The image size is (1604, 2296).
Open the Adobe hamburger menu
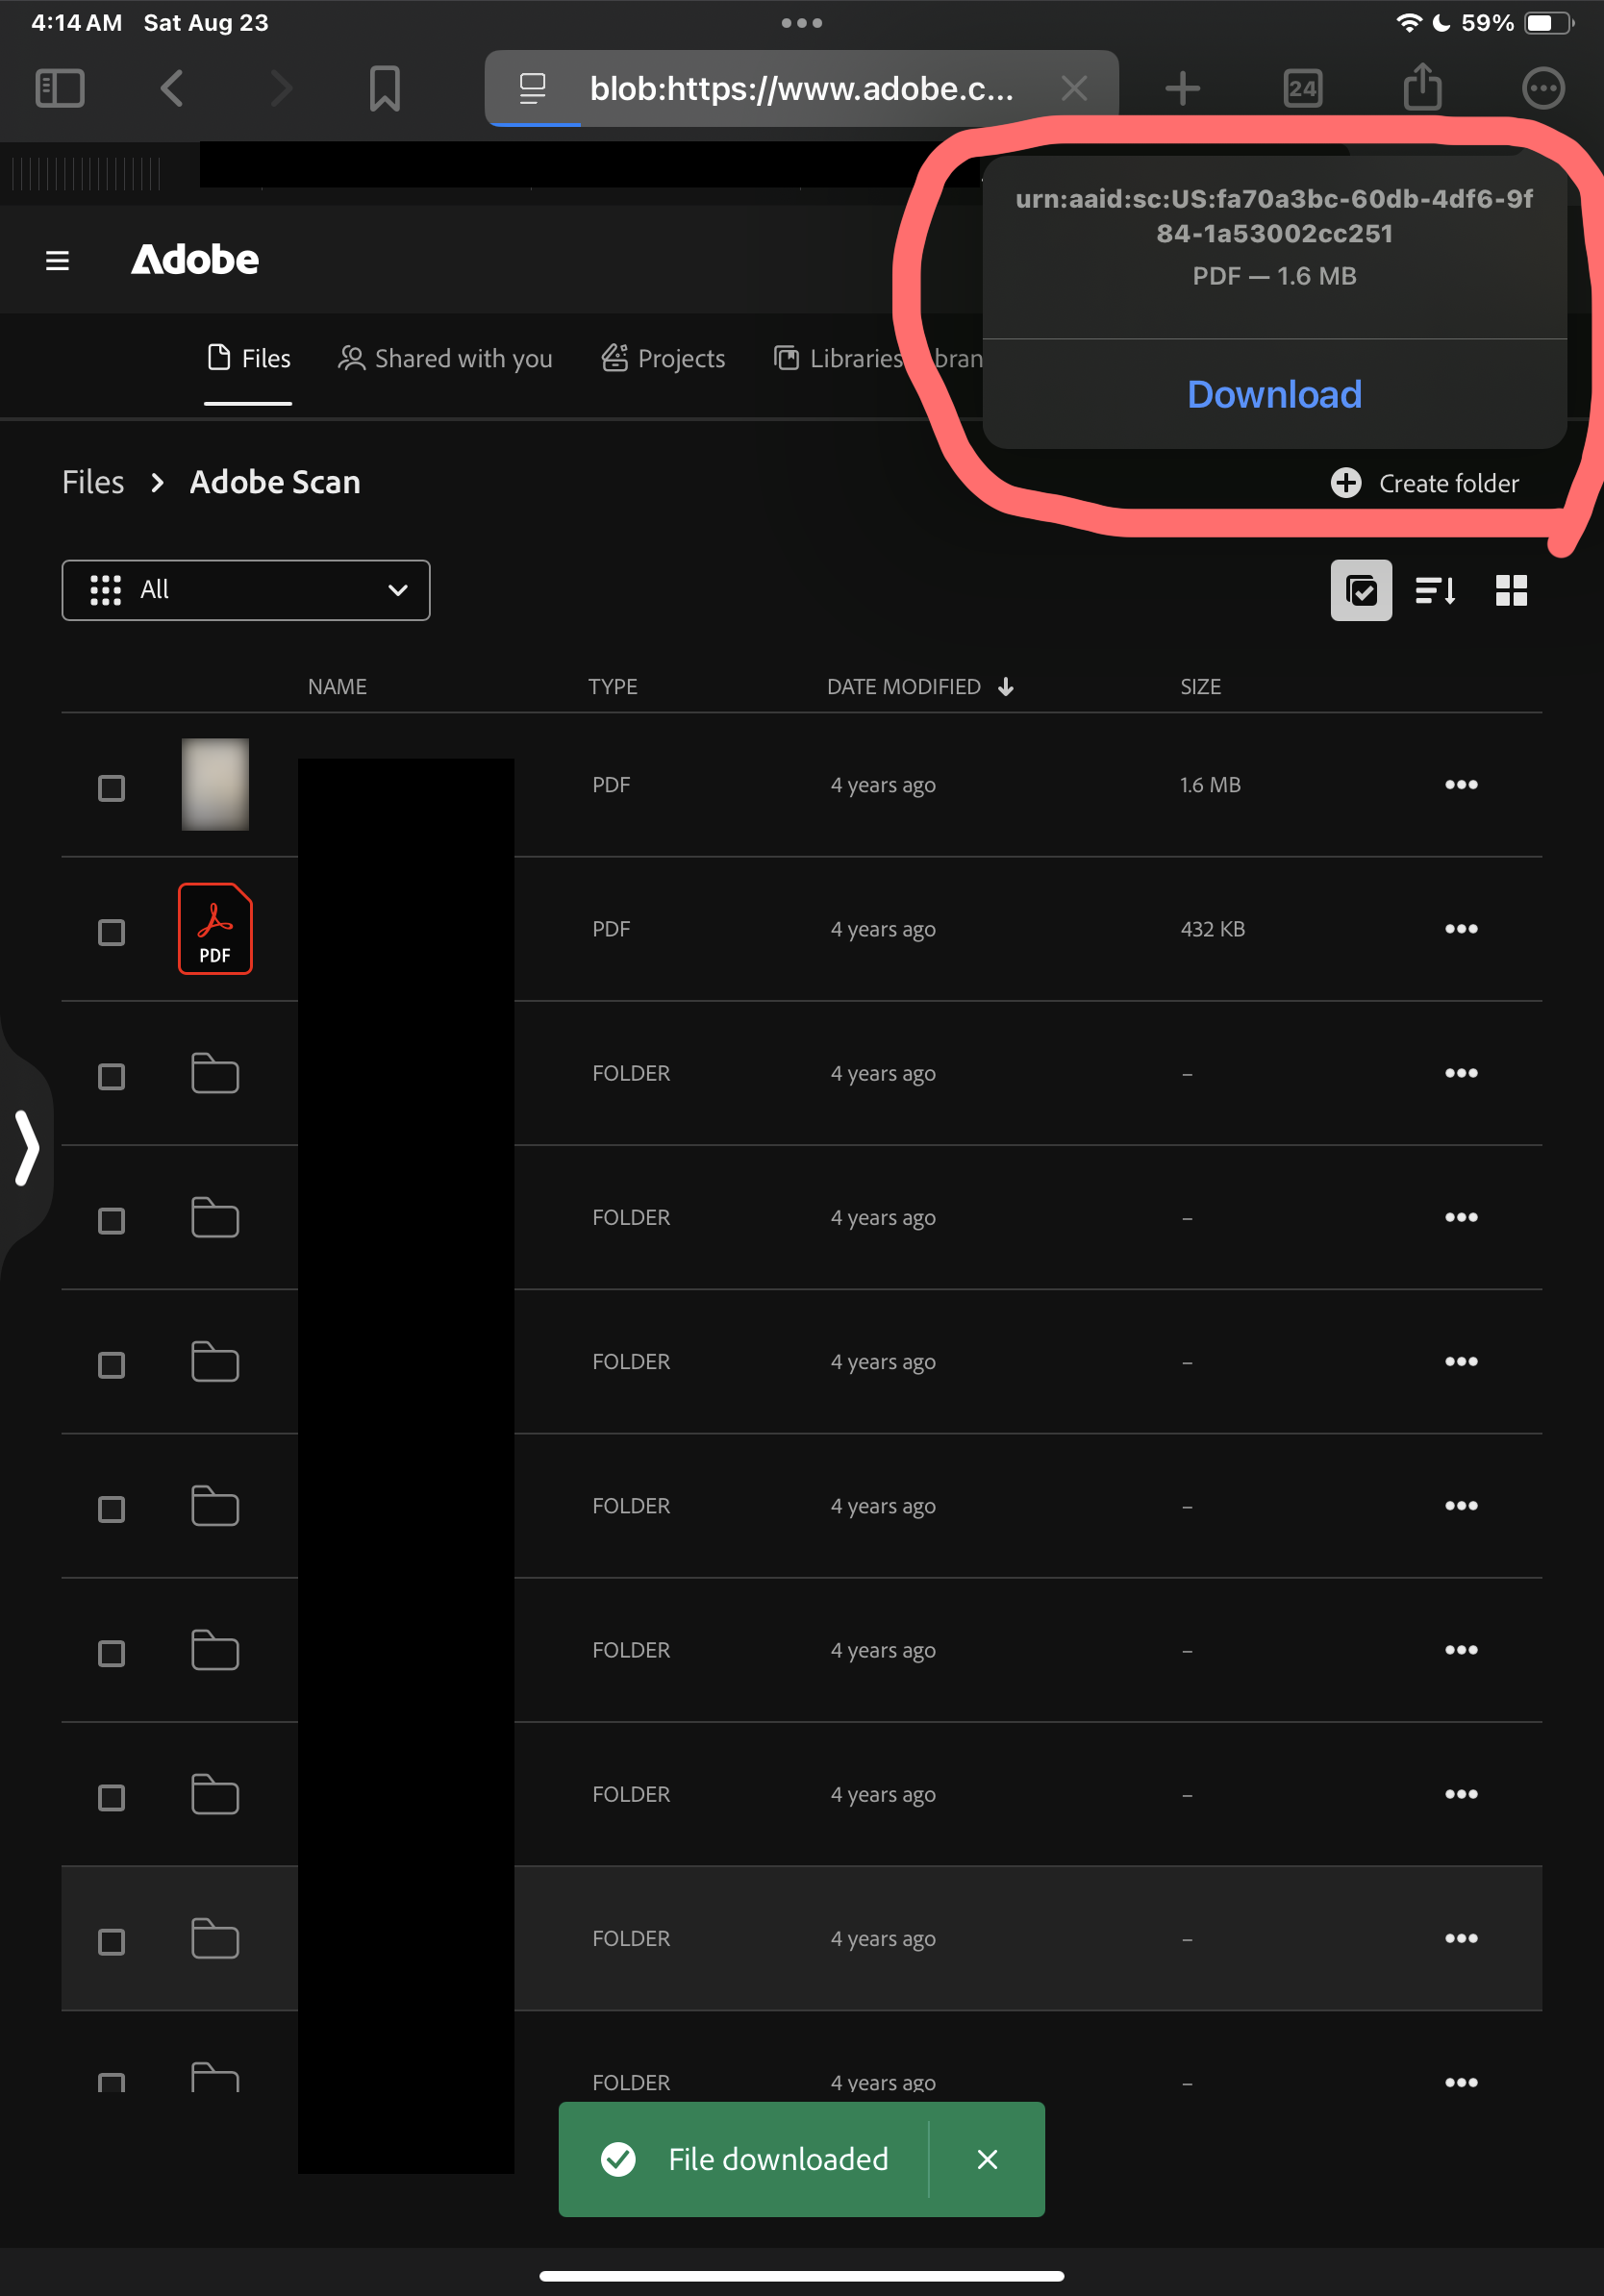point(57,260)
